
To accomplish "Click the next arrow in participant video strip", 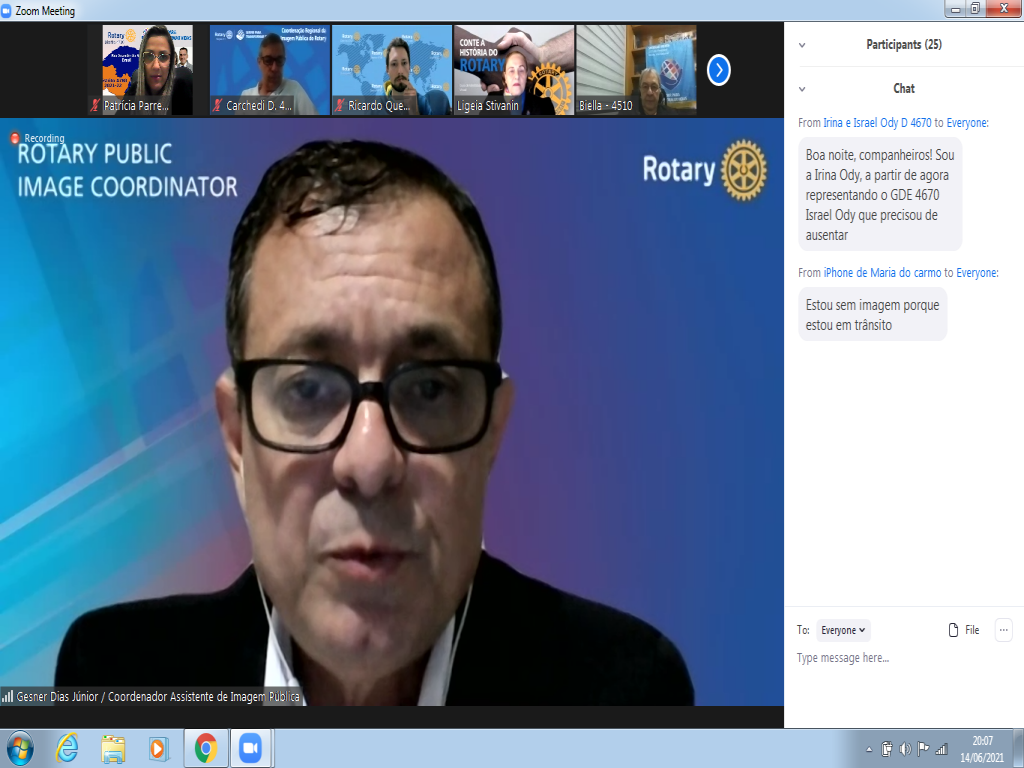I will pos(719,70).
